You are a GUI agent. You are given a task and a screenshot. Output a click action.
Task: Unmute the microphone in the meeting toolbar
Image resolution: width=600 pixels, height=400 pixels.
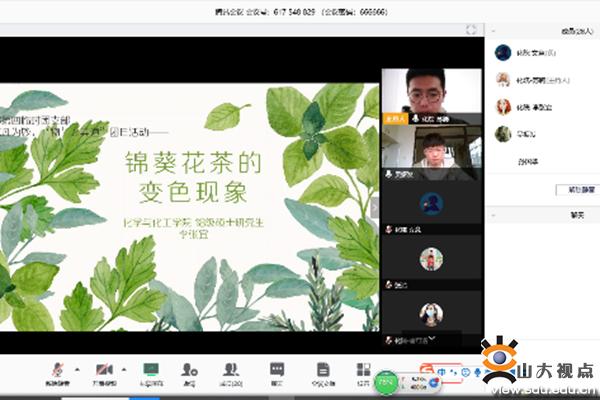pyautogui.click(x=57, y=372)
